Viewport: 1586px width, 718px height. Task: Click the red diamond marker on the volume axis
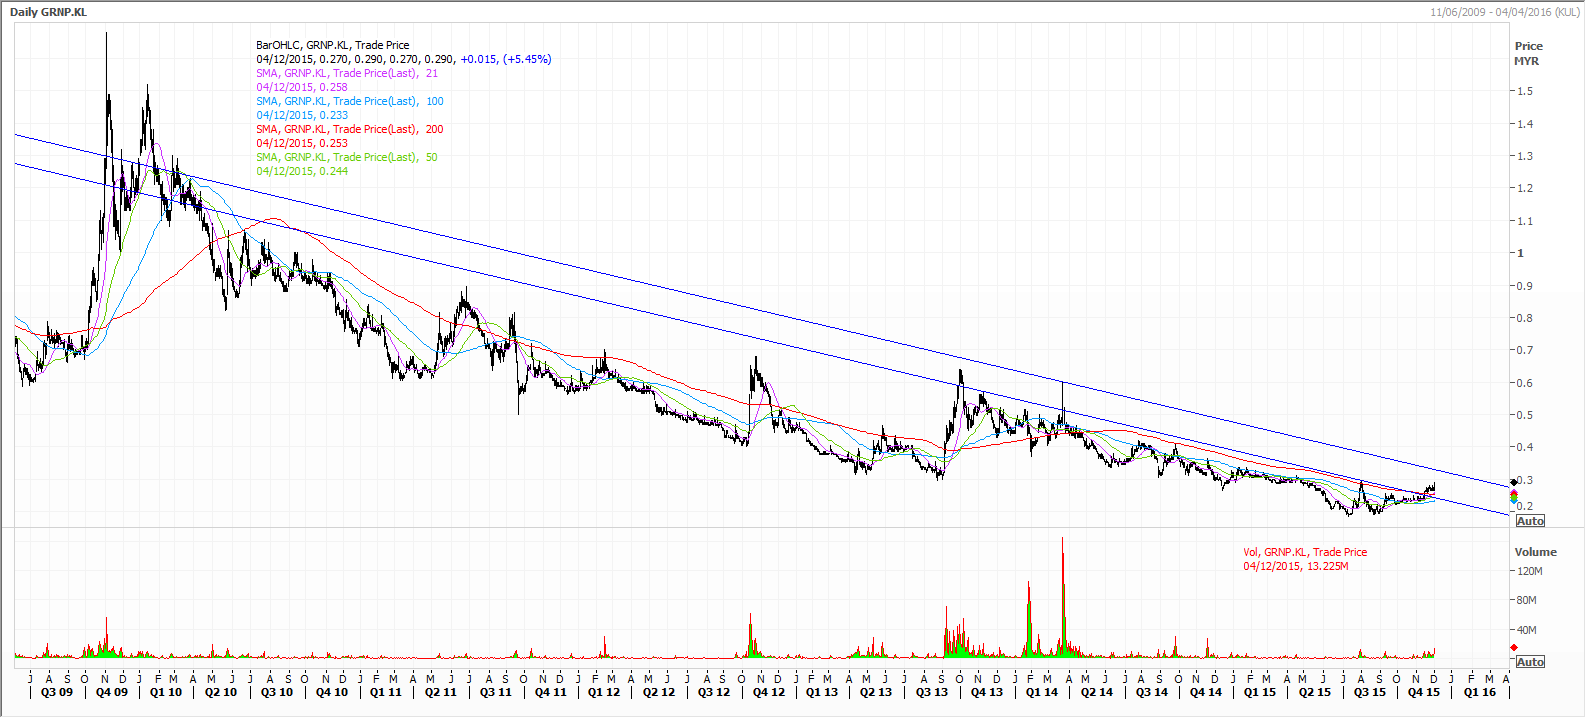pos(1513,648)
